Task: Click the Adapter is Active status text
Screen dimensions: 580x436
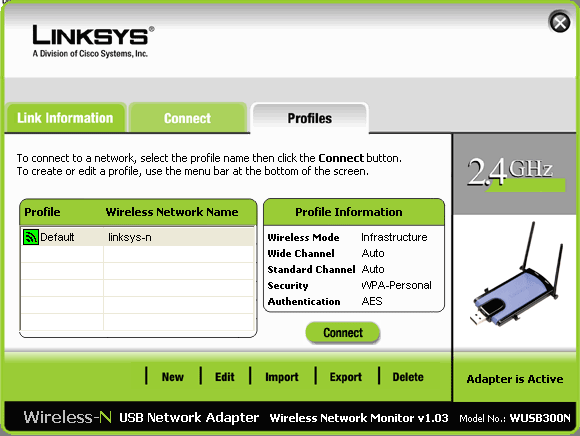Action: pyautogui.click(x=515, y=379)
